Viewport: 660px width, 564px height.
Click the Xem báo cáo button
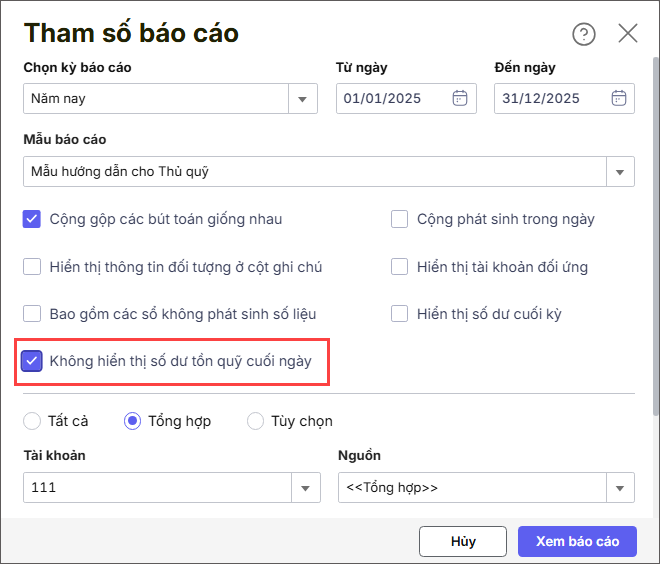[578, 541]
